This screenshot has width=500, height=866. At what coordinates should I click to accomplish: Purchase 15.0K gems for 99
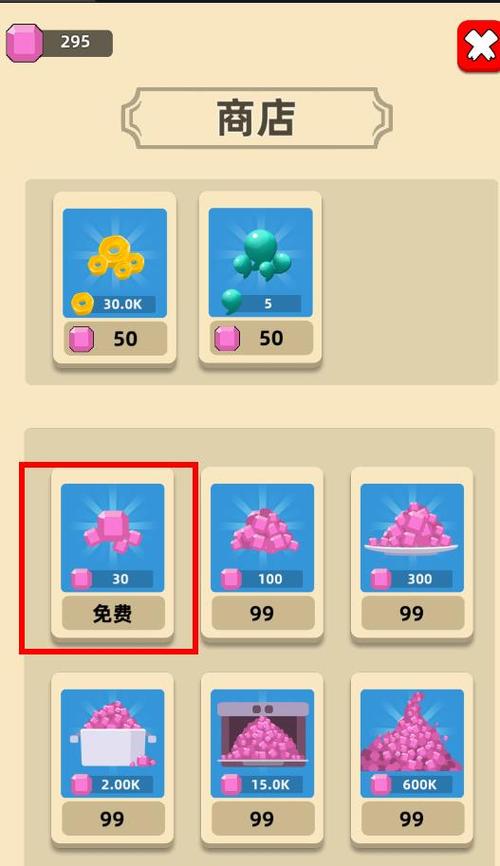(263, 819)
